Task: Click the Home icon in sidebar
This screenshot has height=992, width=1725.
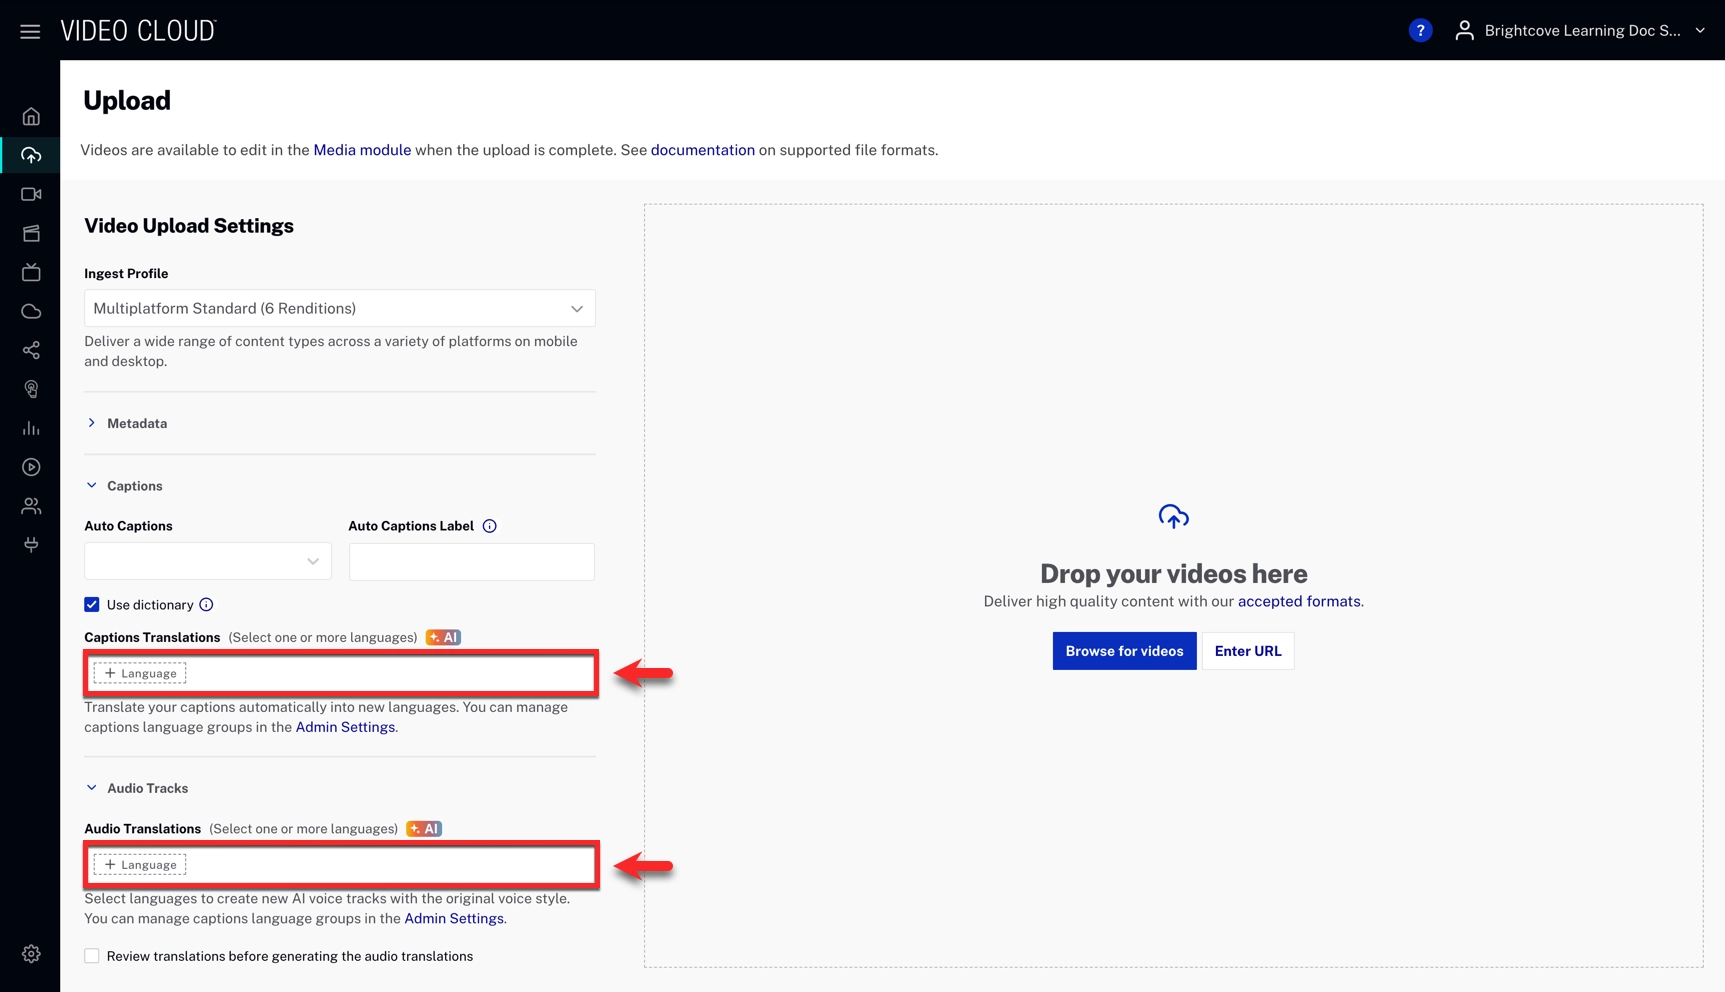Action: click(x=31, y=117)
